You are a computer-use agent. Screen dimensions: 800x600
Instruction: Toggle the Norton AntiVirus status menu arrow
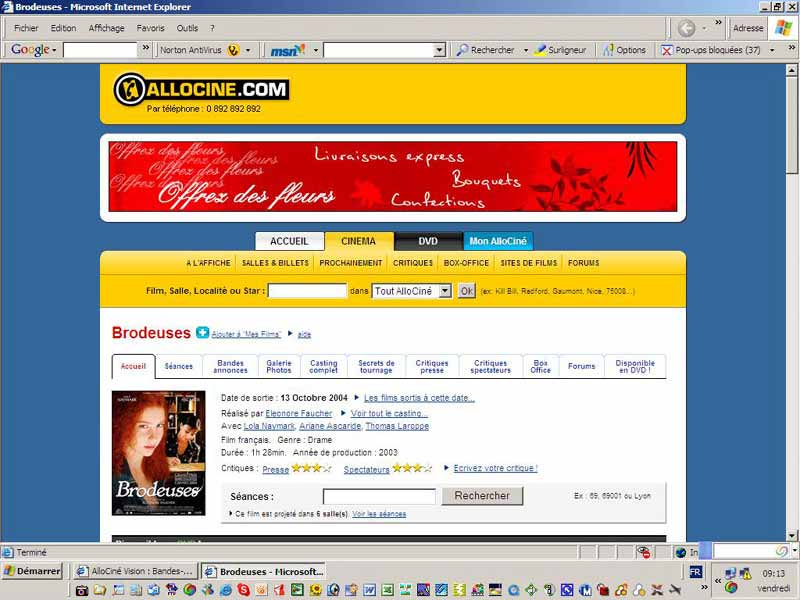pos(246,50)
